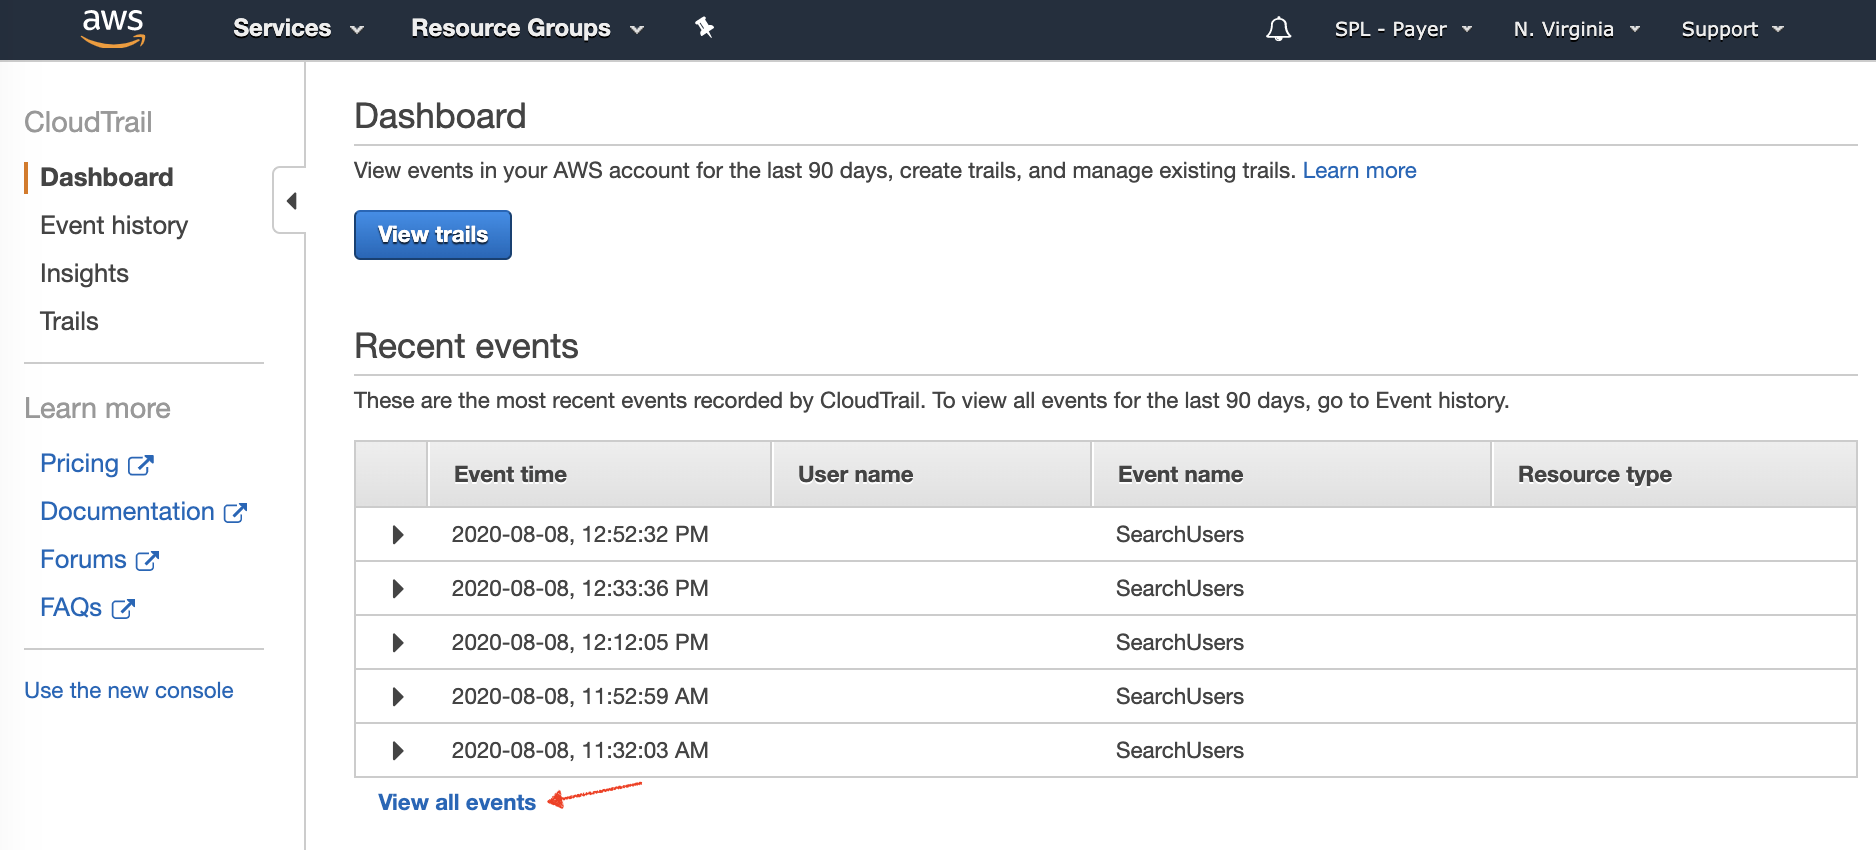The image size is (1876, 850).
Task: Click SearchUsers in the 11:52:59 AM row
Action: [1180, 696]
